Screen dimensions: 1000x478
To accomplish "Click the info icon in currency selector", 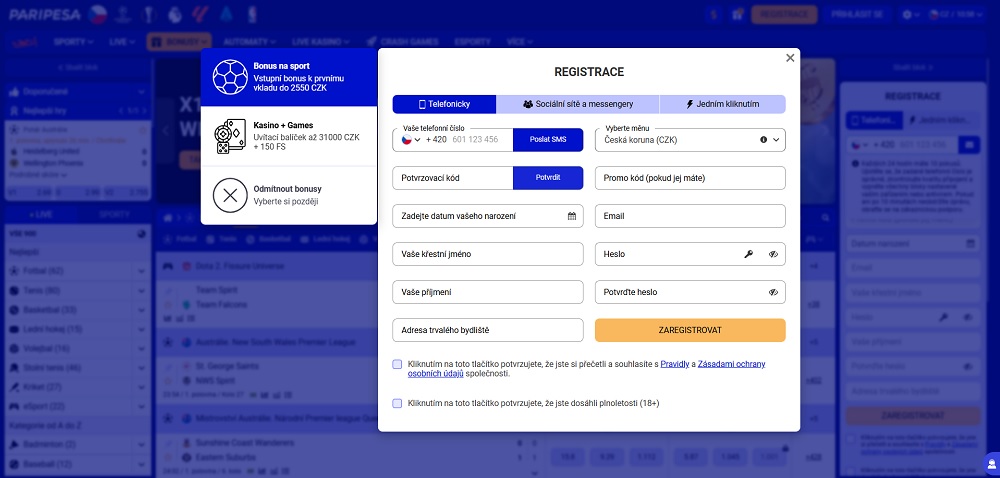I will [x=763, y=140].
